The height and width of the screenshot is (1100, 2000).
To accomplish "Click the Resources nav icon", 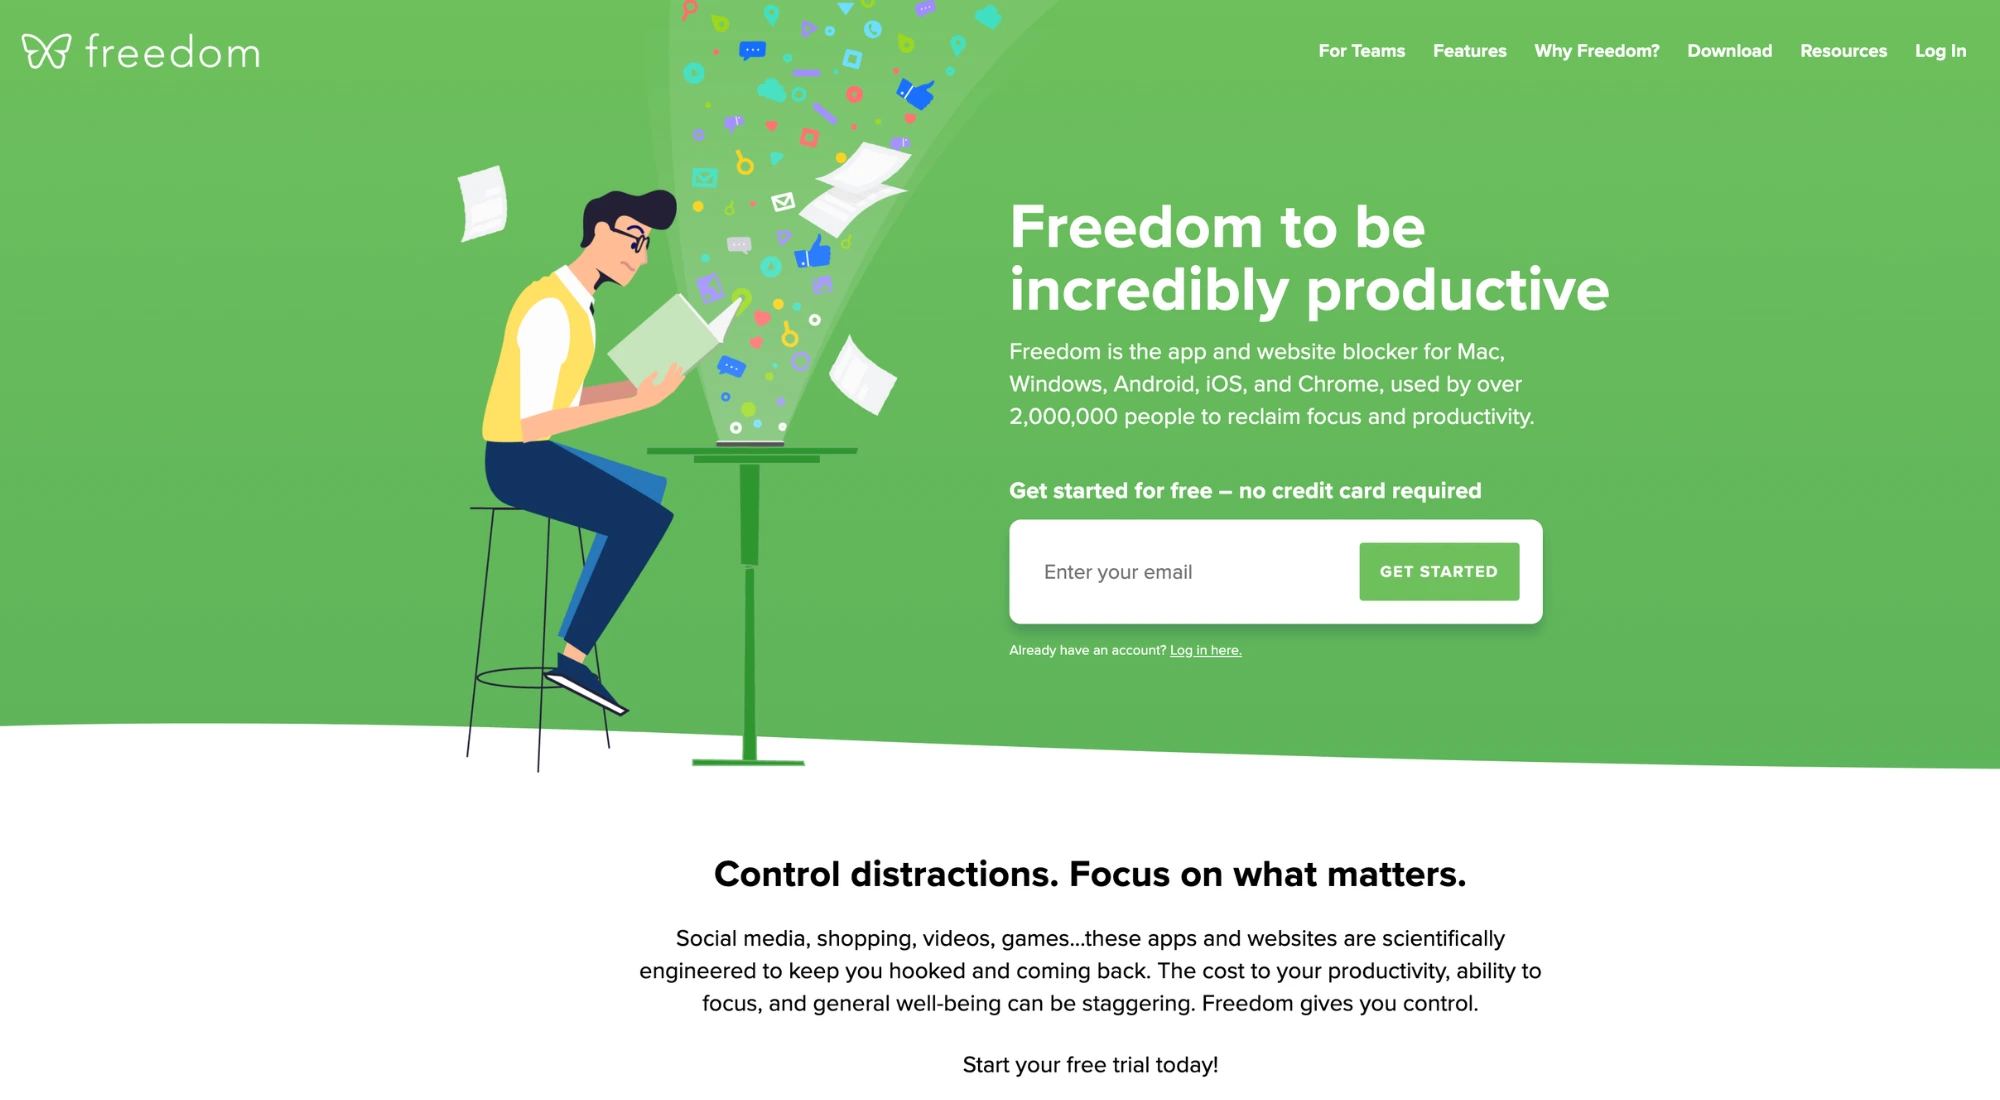I will tap(1843, 49).
